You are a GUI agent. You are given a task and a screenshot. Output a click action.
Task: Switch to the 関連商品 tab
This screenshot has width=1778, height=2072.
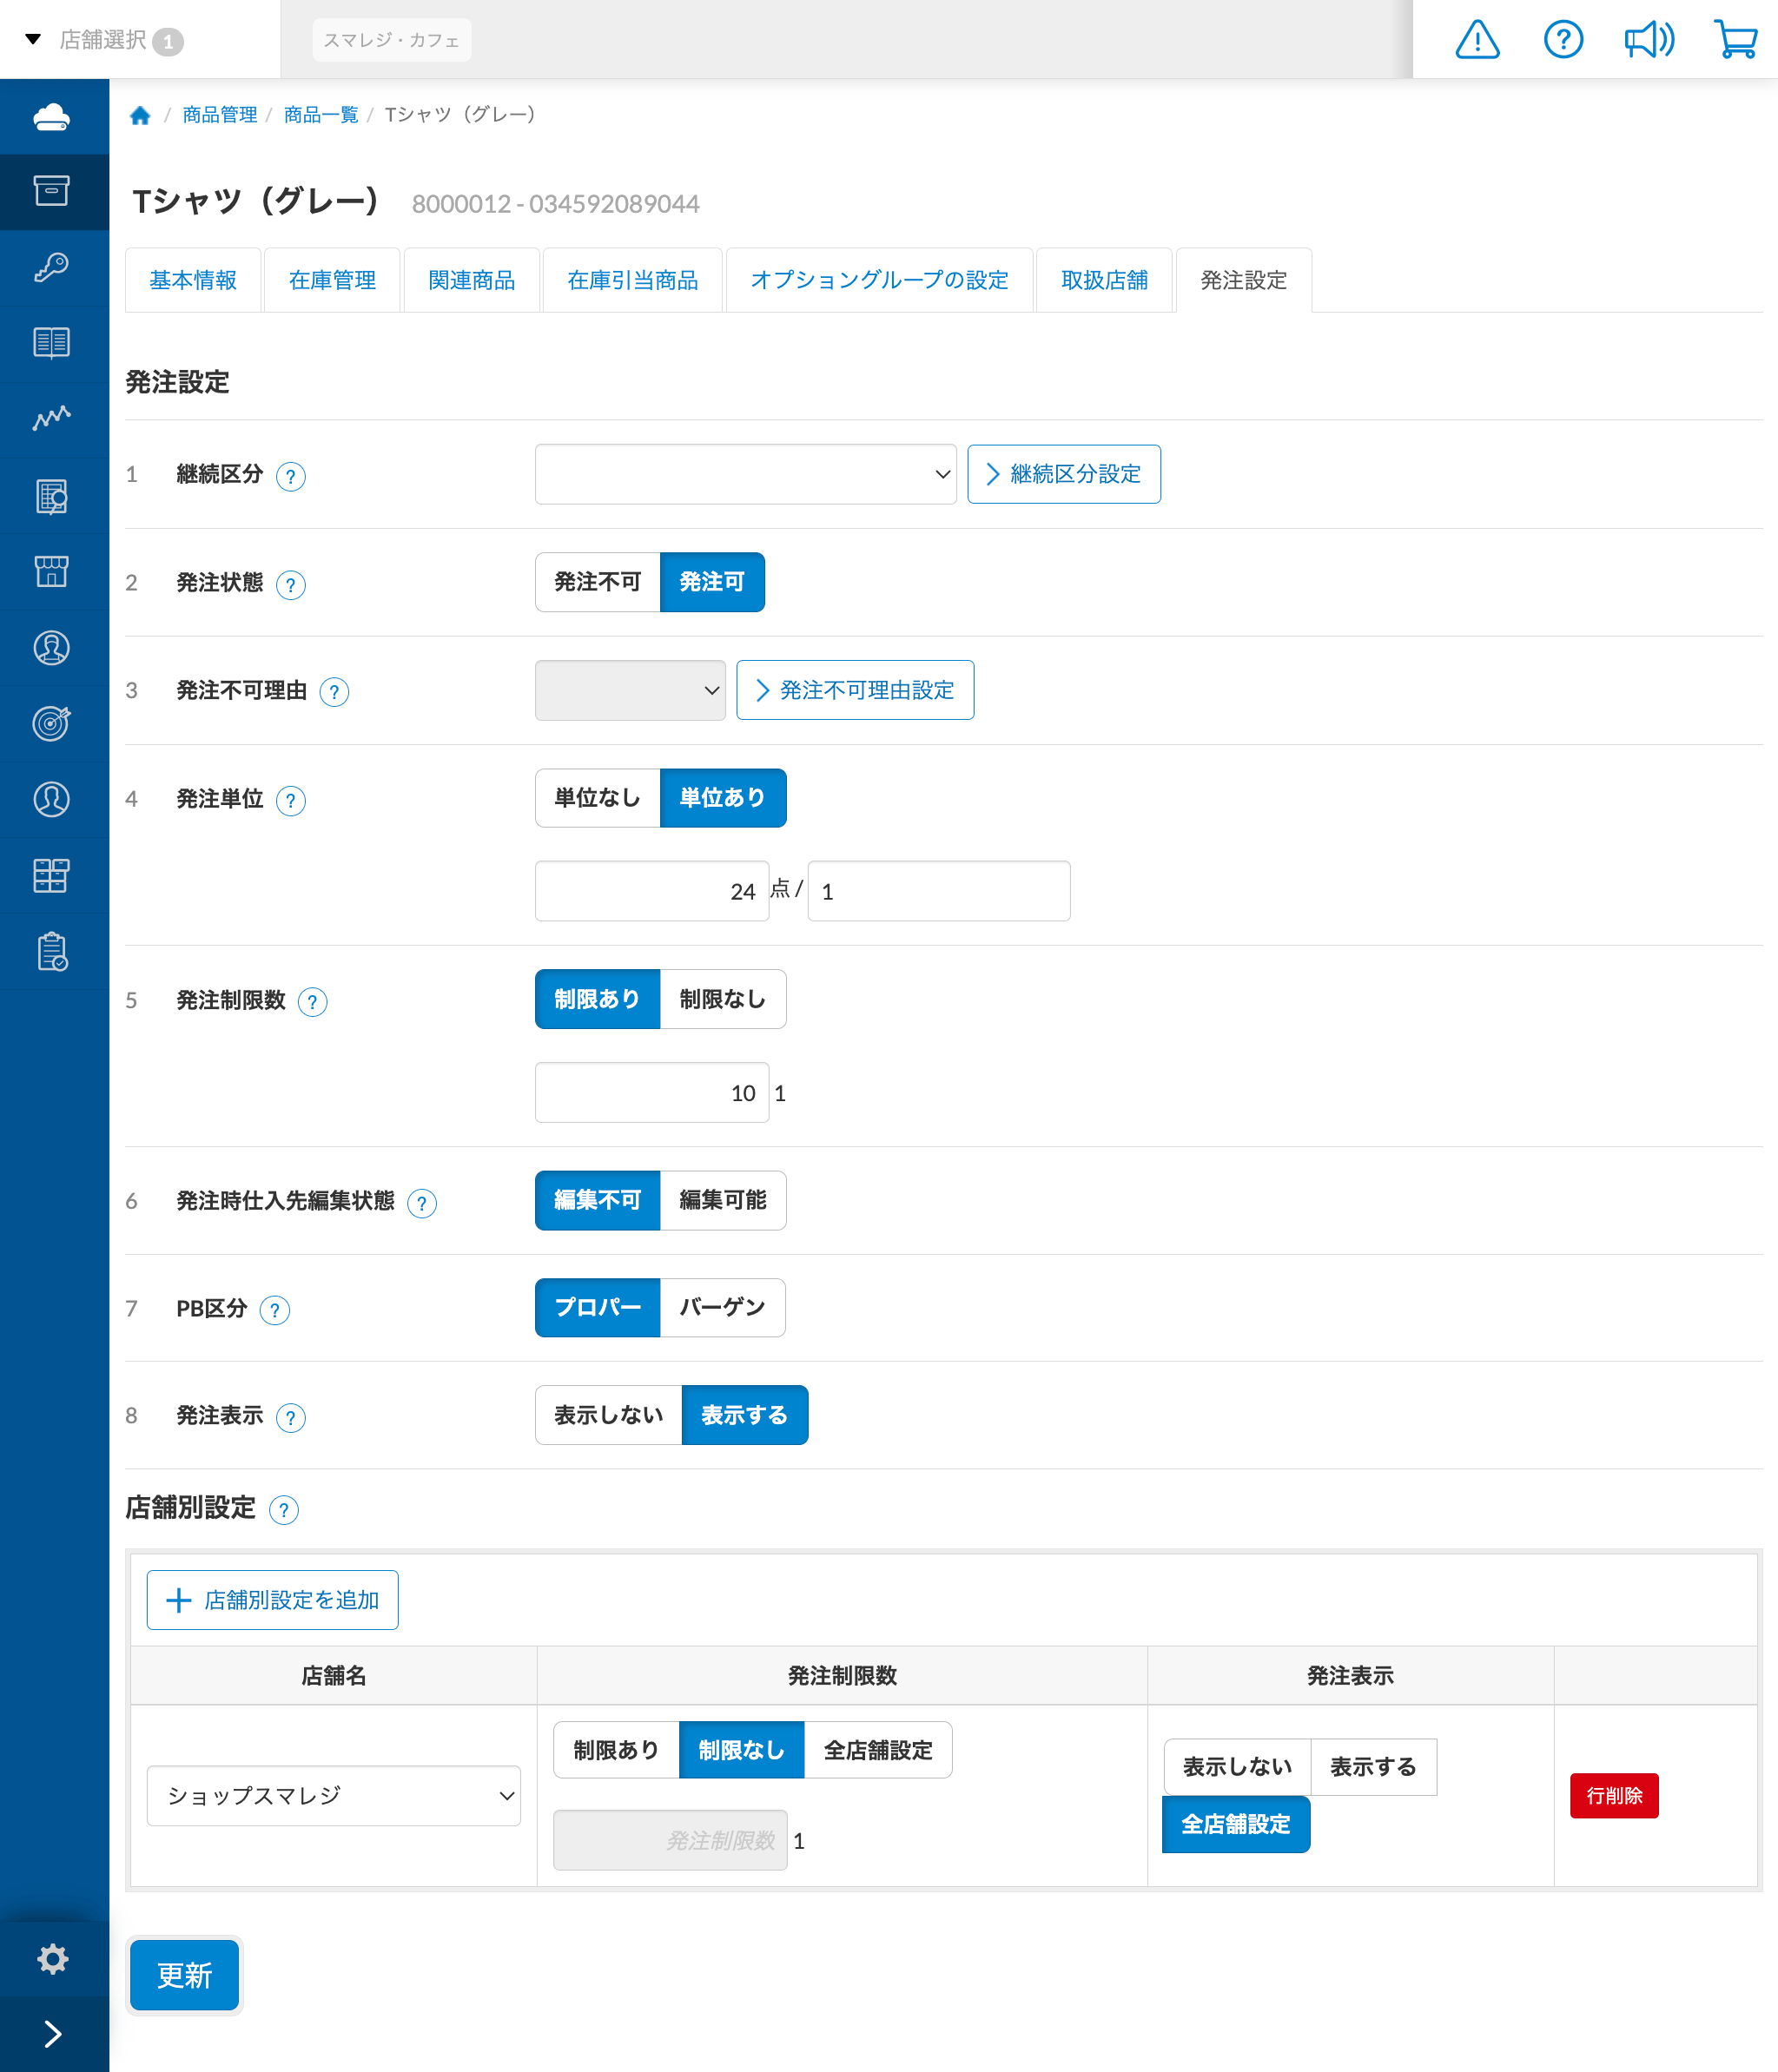tap(472, 280)
